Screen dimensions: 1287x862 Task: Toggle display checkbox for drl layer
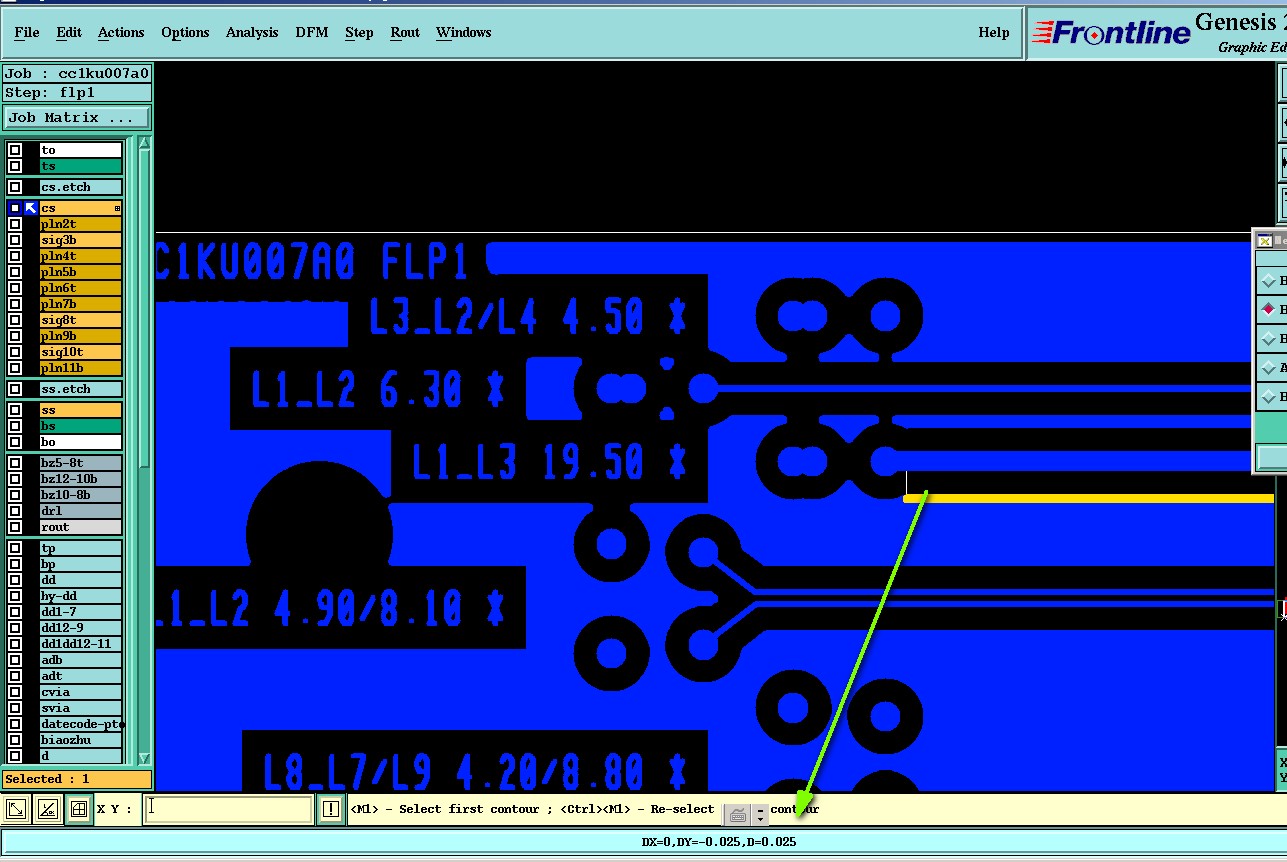click(15, 511)
